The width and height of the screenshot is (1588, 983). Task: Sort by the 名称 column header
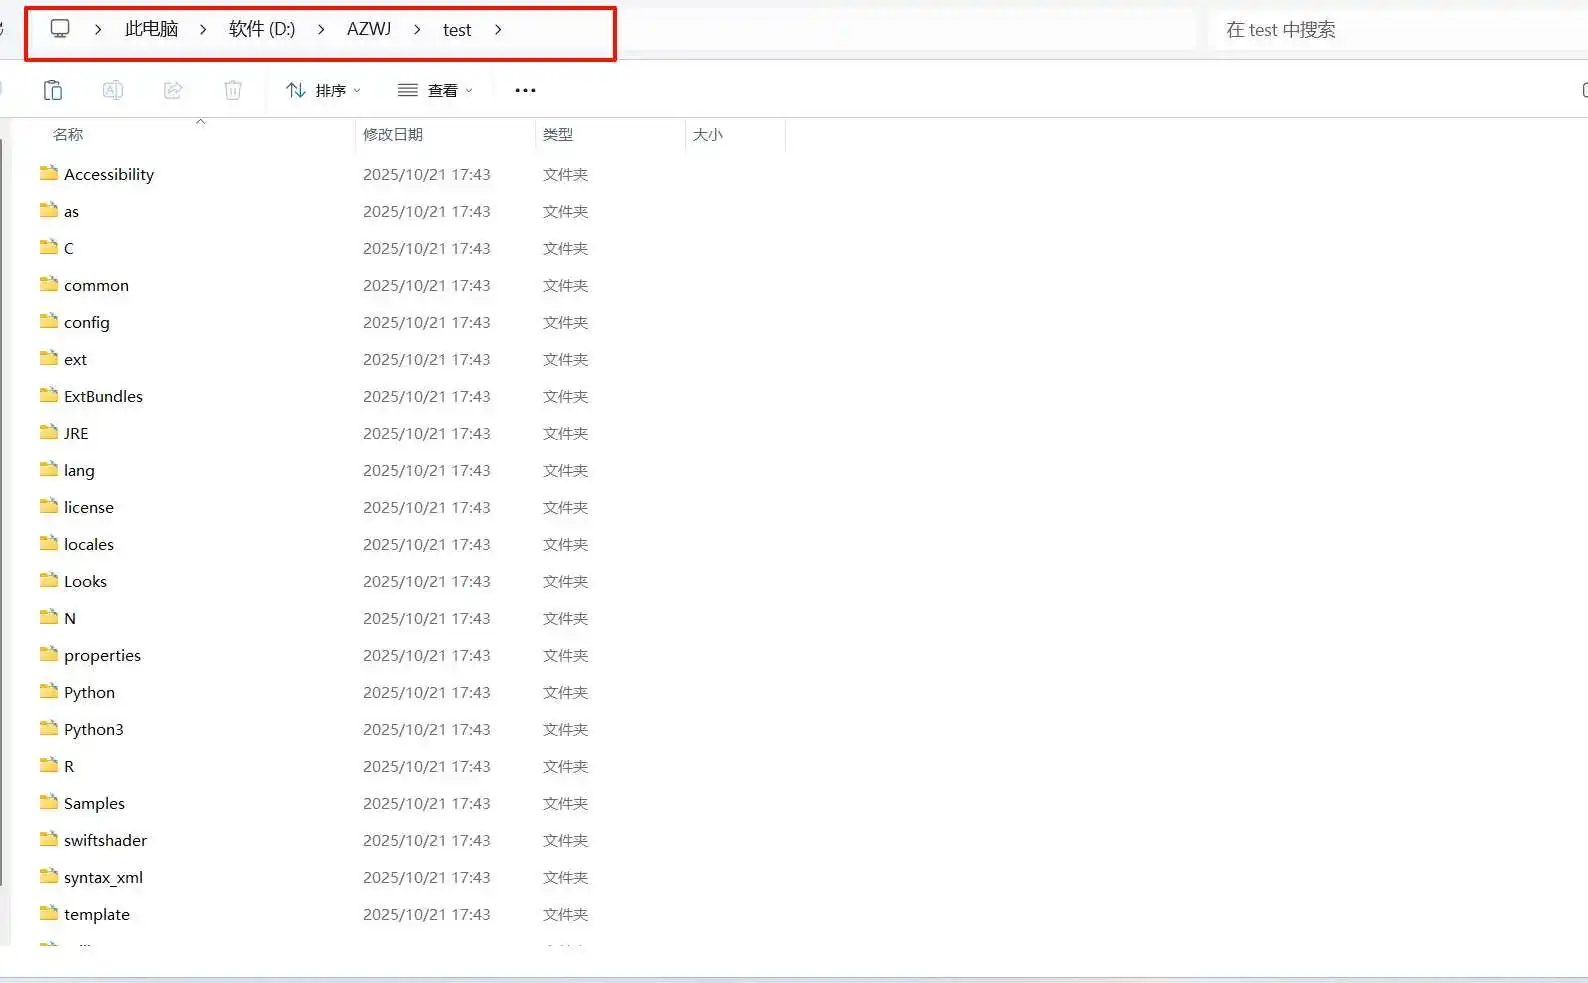click(x=68, y=135)
